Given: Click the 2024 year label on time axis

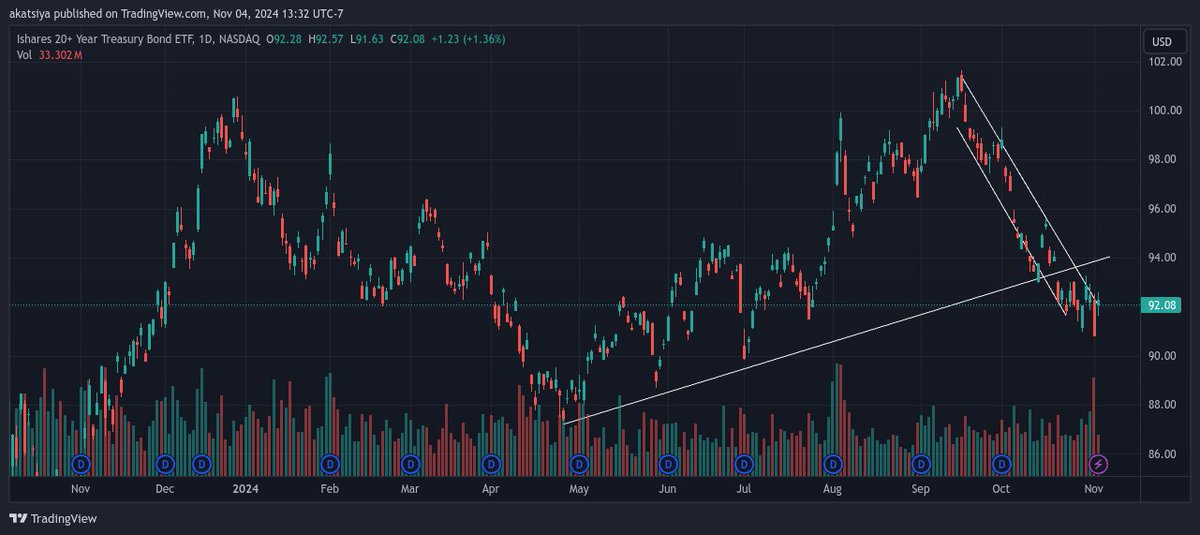Looking at the screenshot, I should pyautogui.click(x=245, y=489).
